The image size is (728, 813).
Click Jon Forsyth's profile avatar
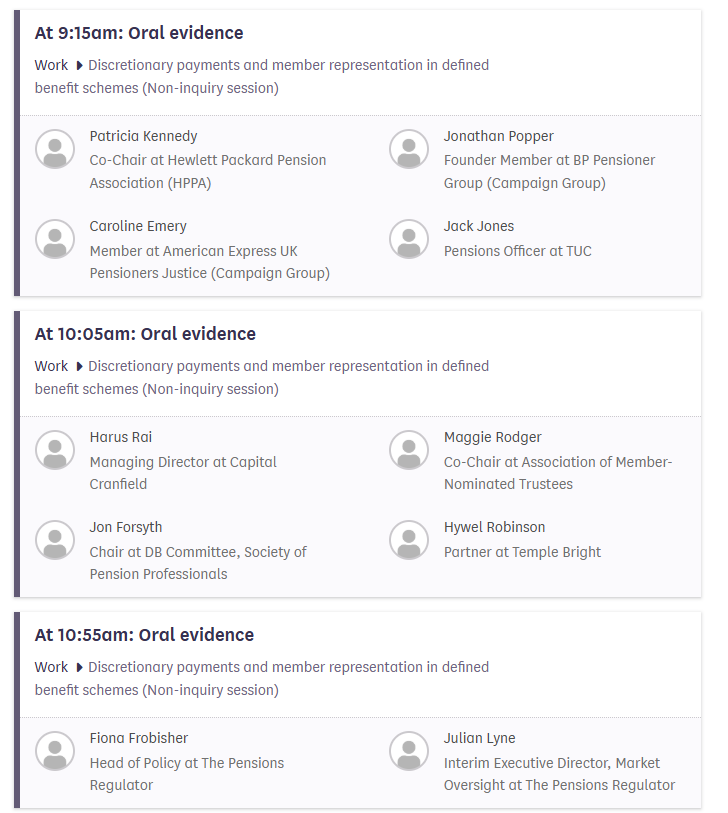(55, 540)
